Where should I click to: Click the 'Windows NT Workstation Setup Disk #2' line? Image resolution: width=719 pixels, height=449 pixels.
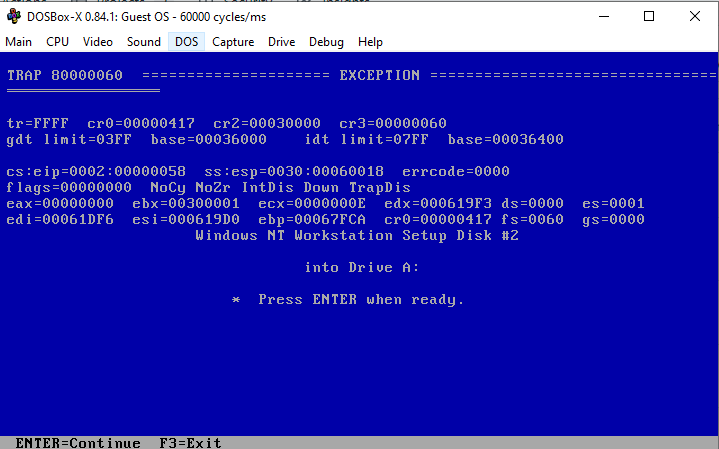point(357,236)
